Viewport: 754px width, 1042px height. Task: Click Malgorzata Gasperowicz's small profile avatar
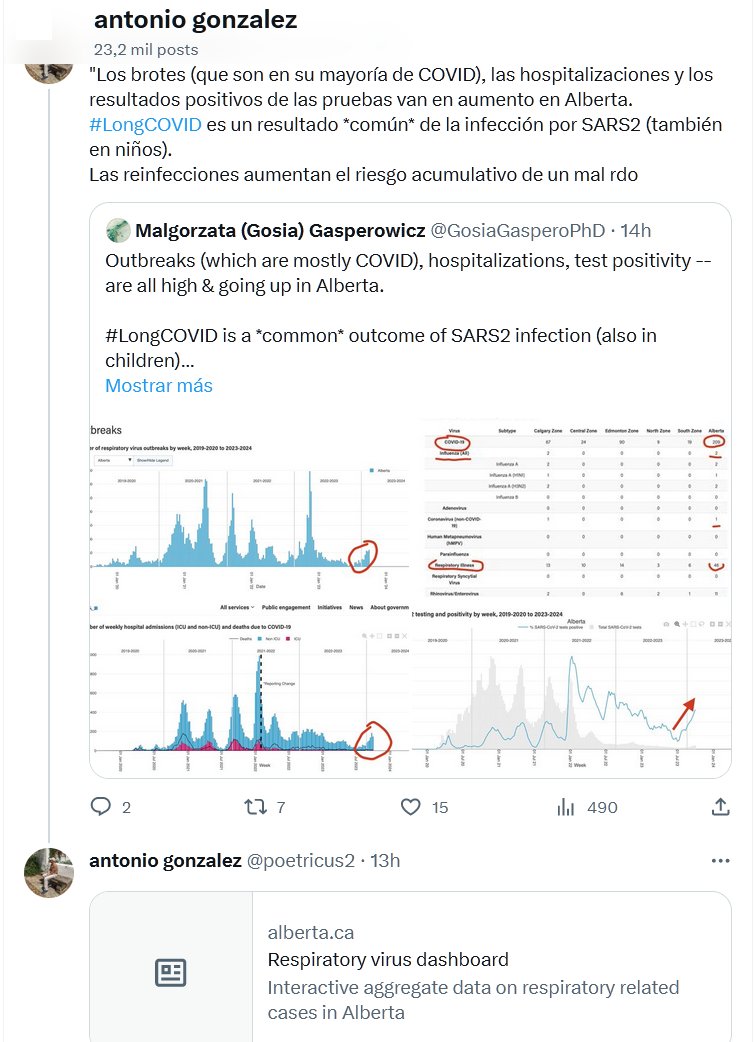coord(118,231)
